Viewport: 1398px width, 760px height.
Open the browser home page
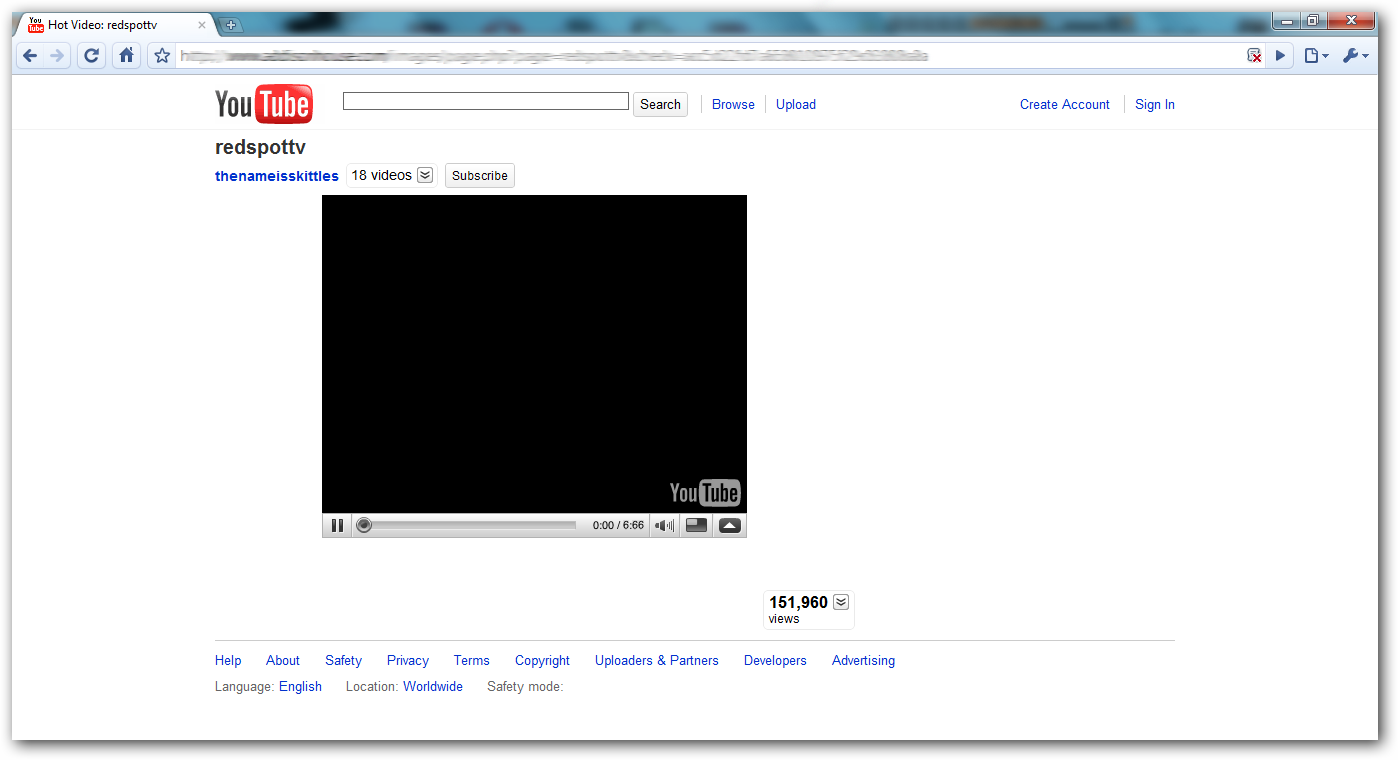point(126,56)
